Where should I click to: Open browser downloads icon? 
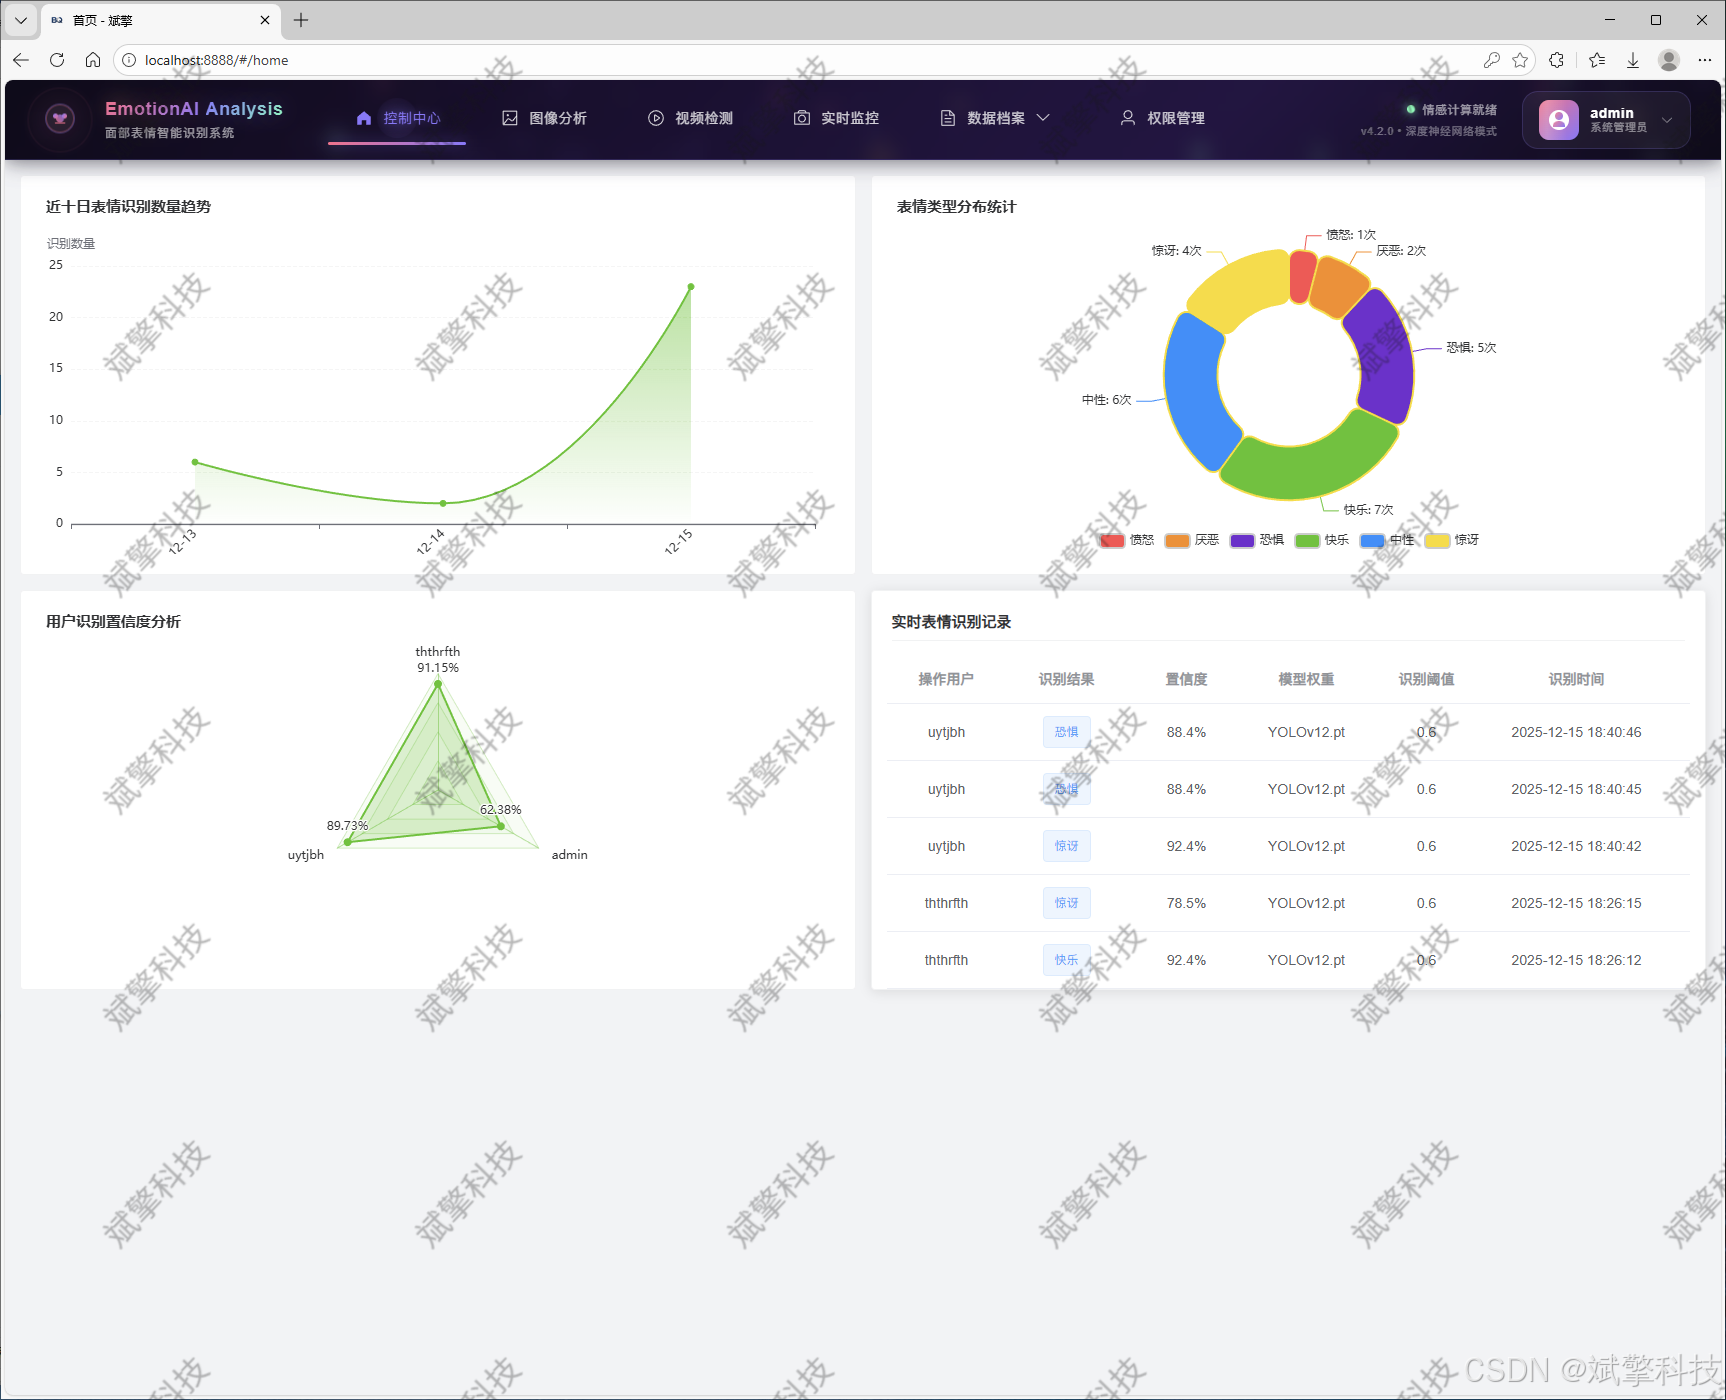1633,60
